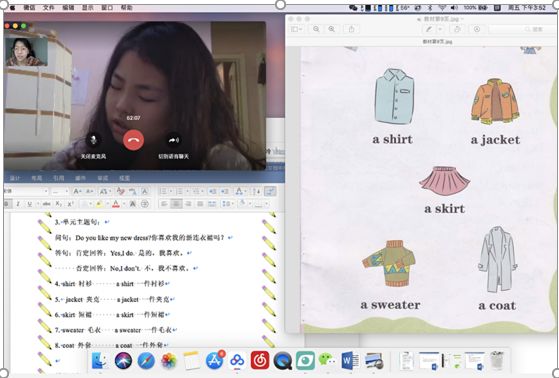The height and width of the screenshot is (378, 559).
Task: Decrease the paragraph indent in Word
Action: pyautogui.click(x=212, y=191)
